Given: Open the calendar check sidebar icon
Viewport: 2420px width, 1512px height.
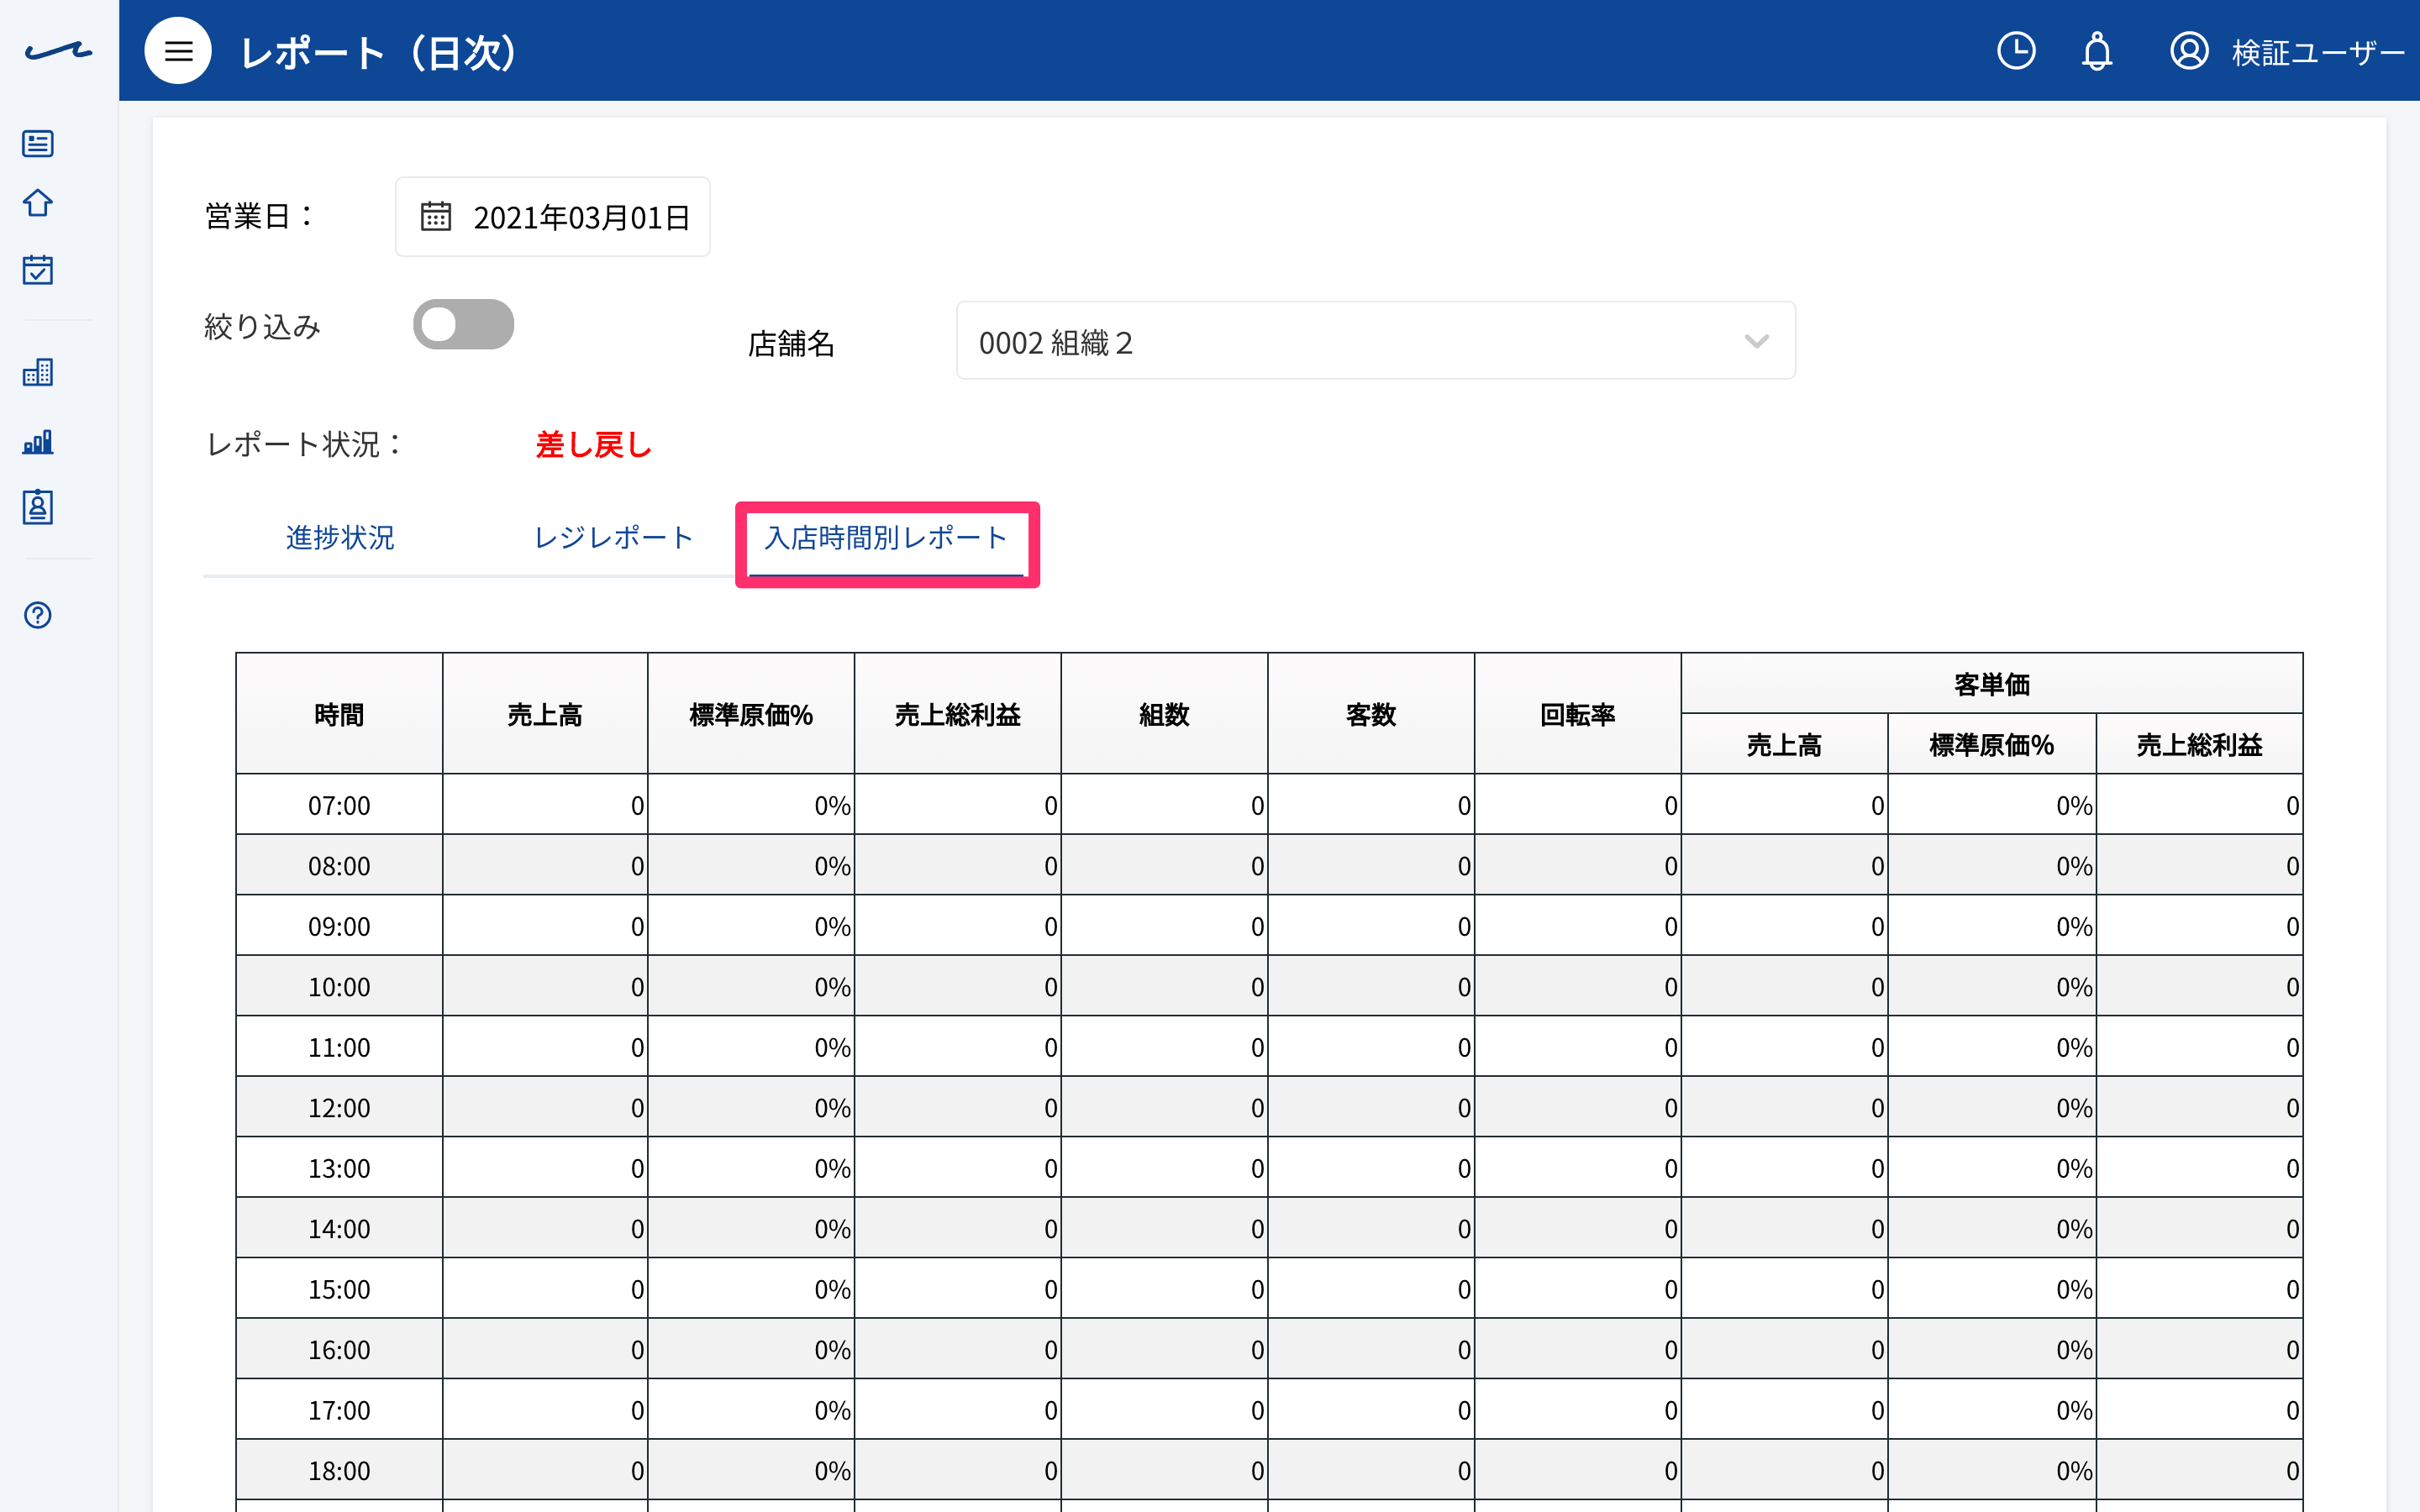Looking at the screenshot, I should 38,269.
